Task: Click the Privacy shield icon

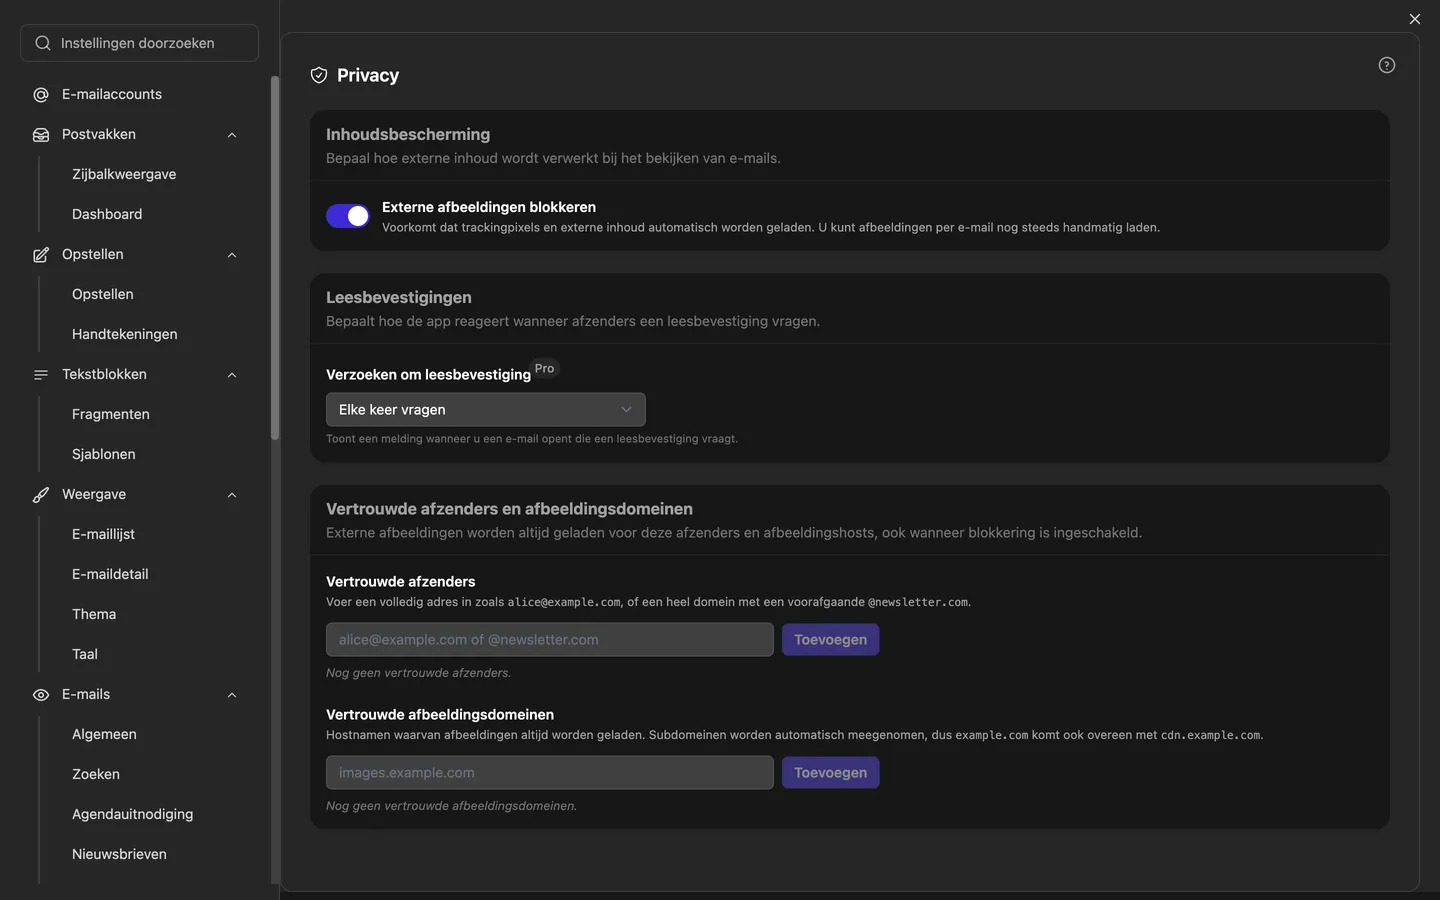Action: click(x=319, y=75)
